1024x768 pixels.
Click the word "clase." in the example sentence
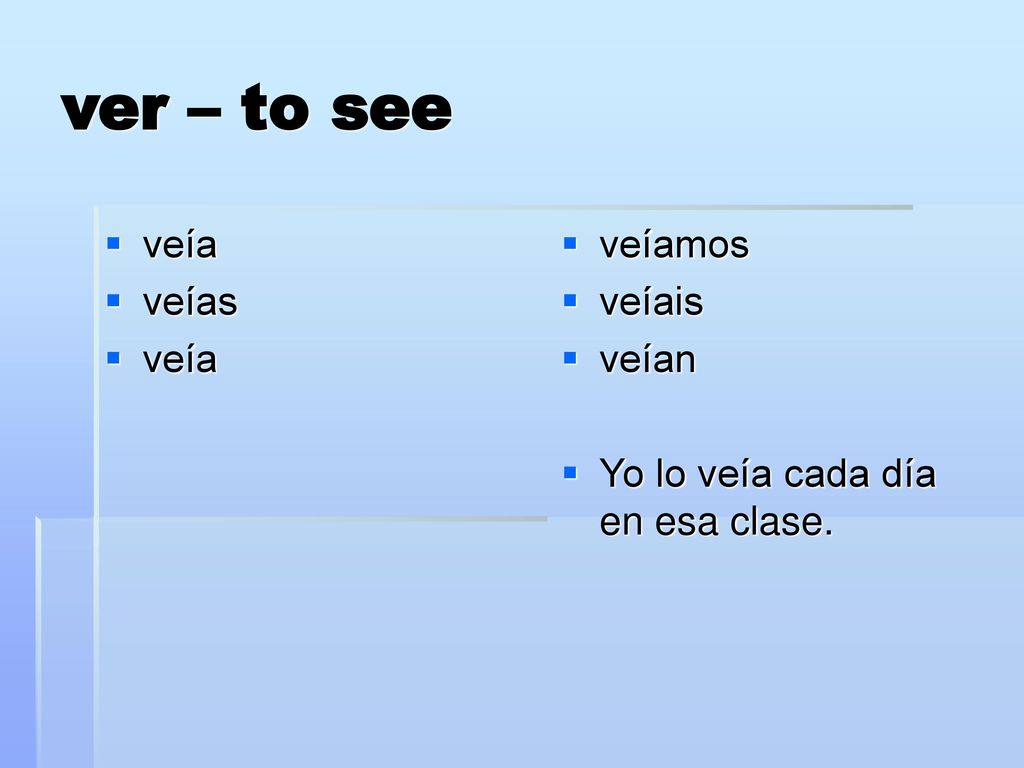coord(782,522)
